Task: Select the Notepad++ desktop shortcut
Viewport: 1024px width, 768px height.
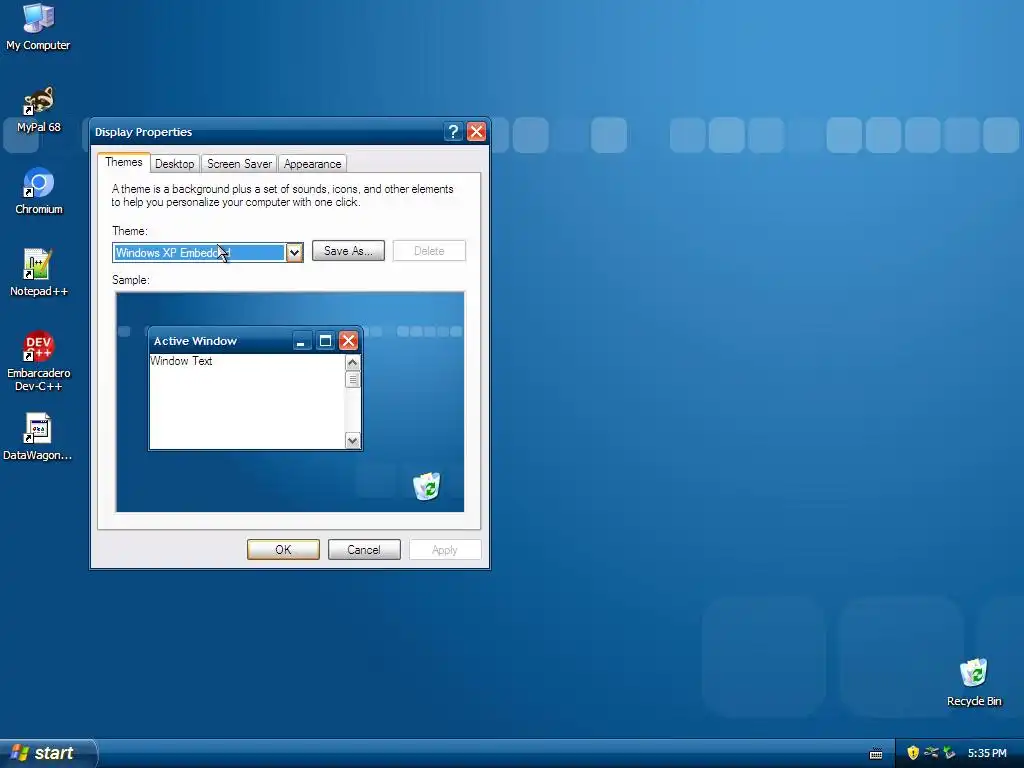Action: point(38,273)
